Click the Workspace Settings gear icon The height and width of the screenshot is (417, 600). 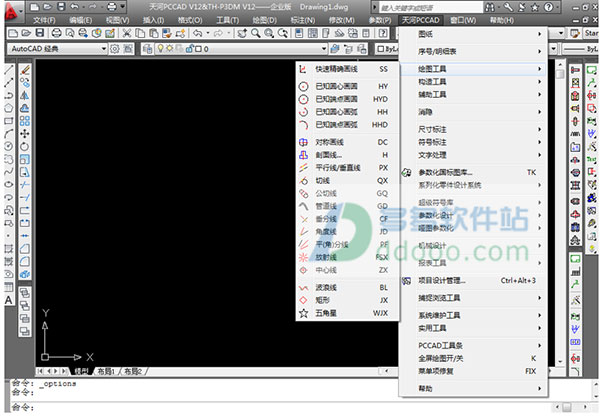114,49
